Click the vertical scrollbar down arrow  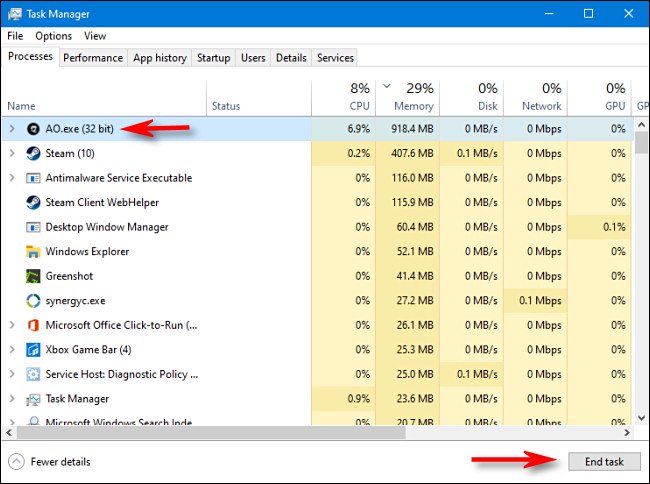(x=642, y=418)
